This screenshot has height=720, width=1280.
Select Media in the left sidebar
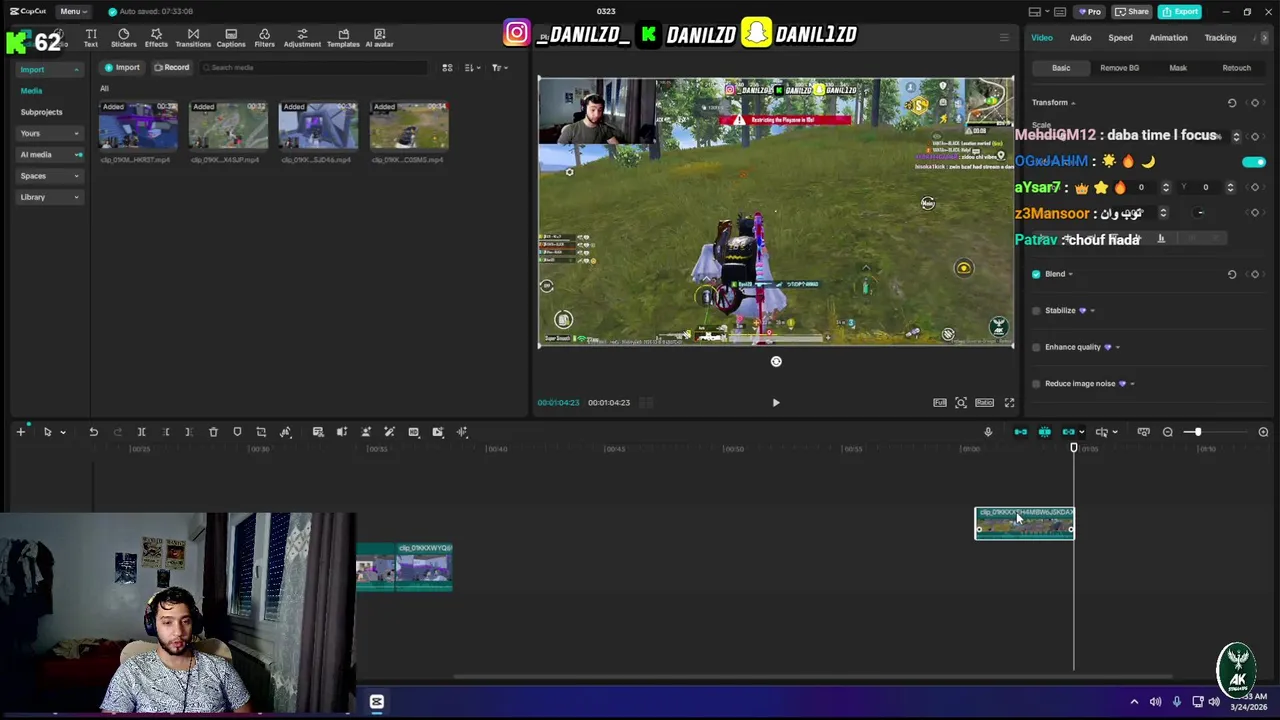tap(31, 91)
